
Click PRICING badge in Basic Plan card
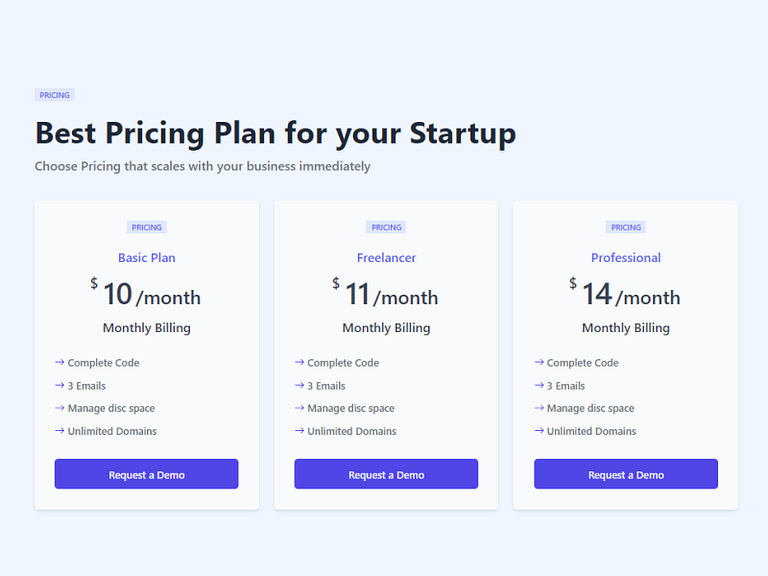click(146, 227)
